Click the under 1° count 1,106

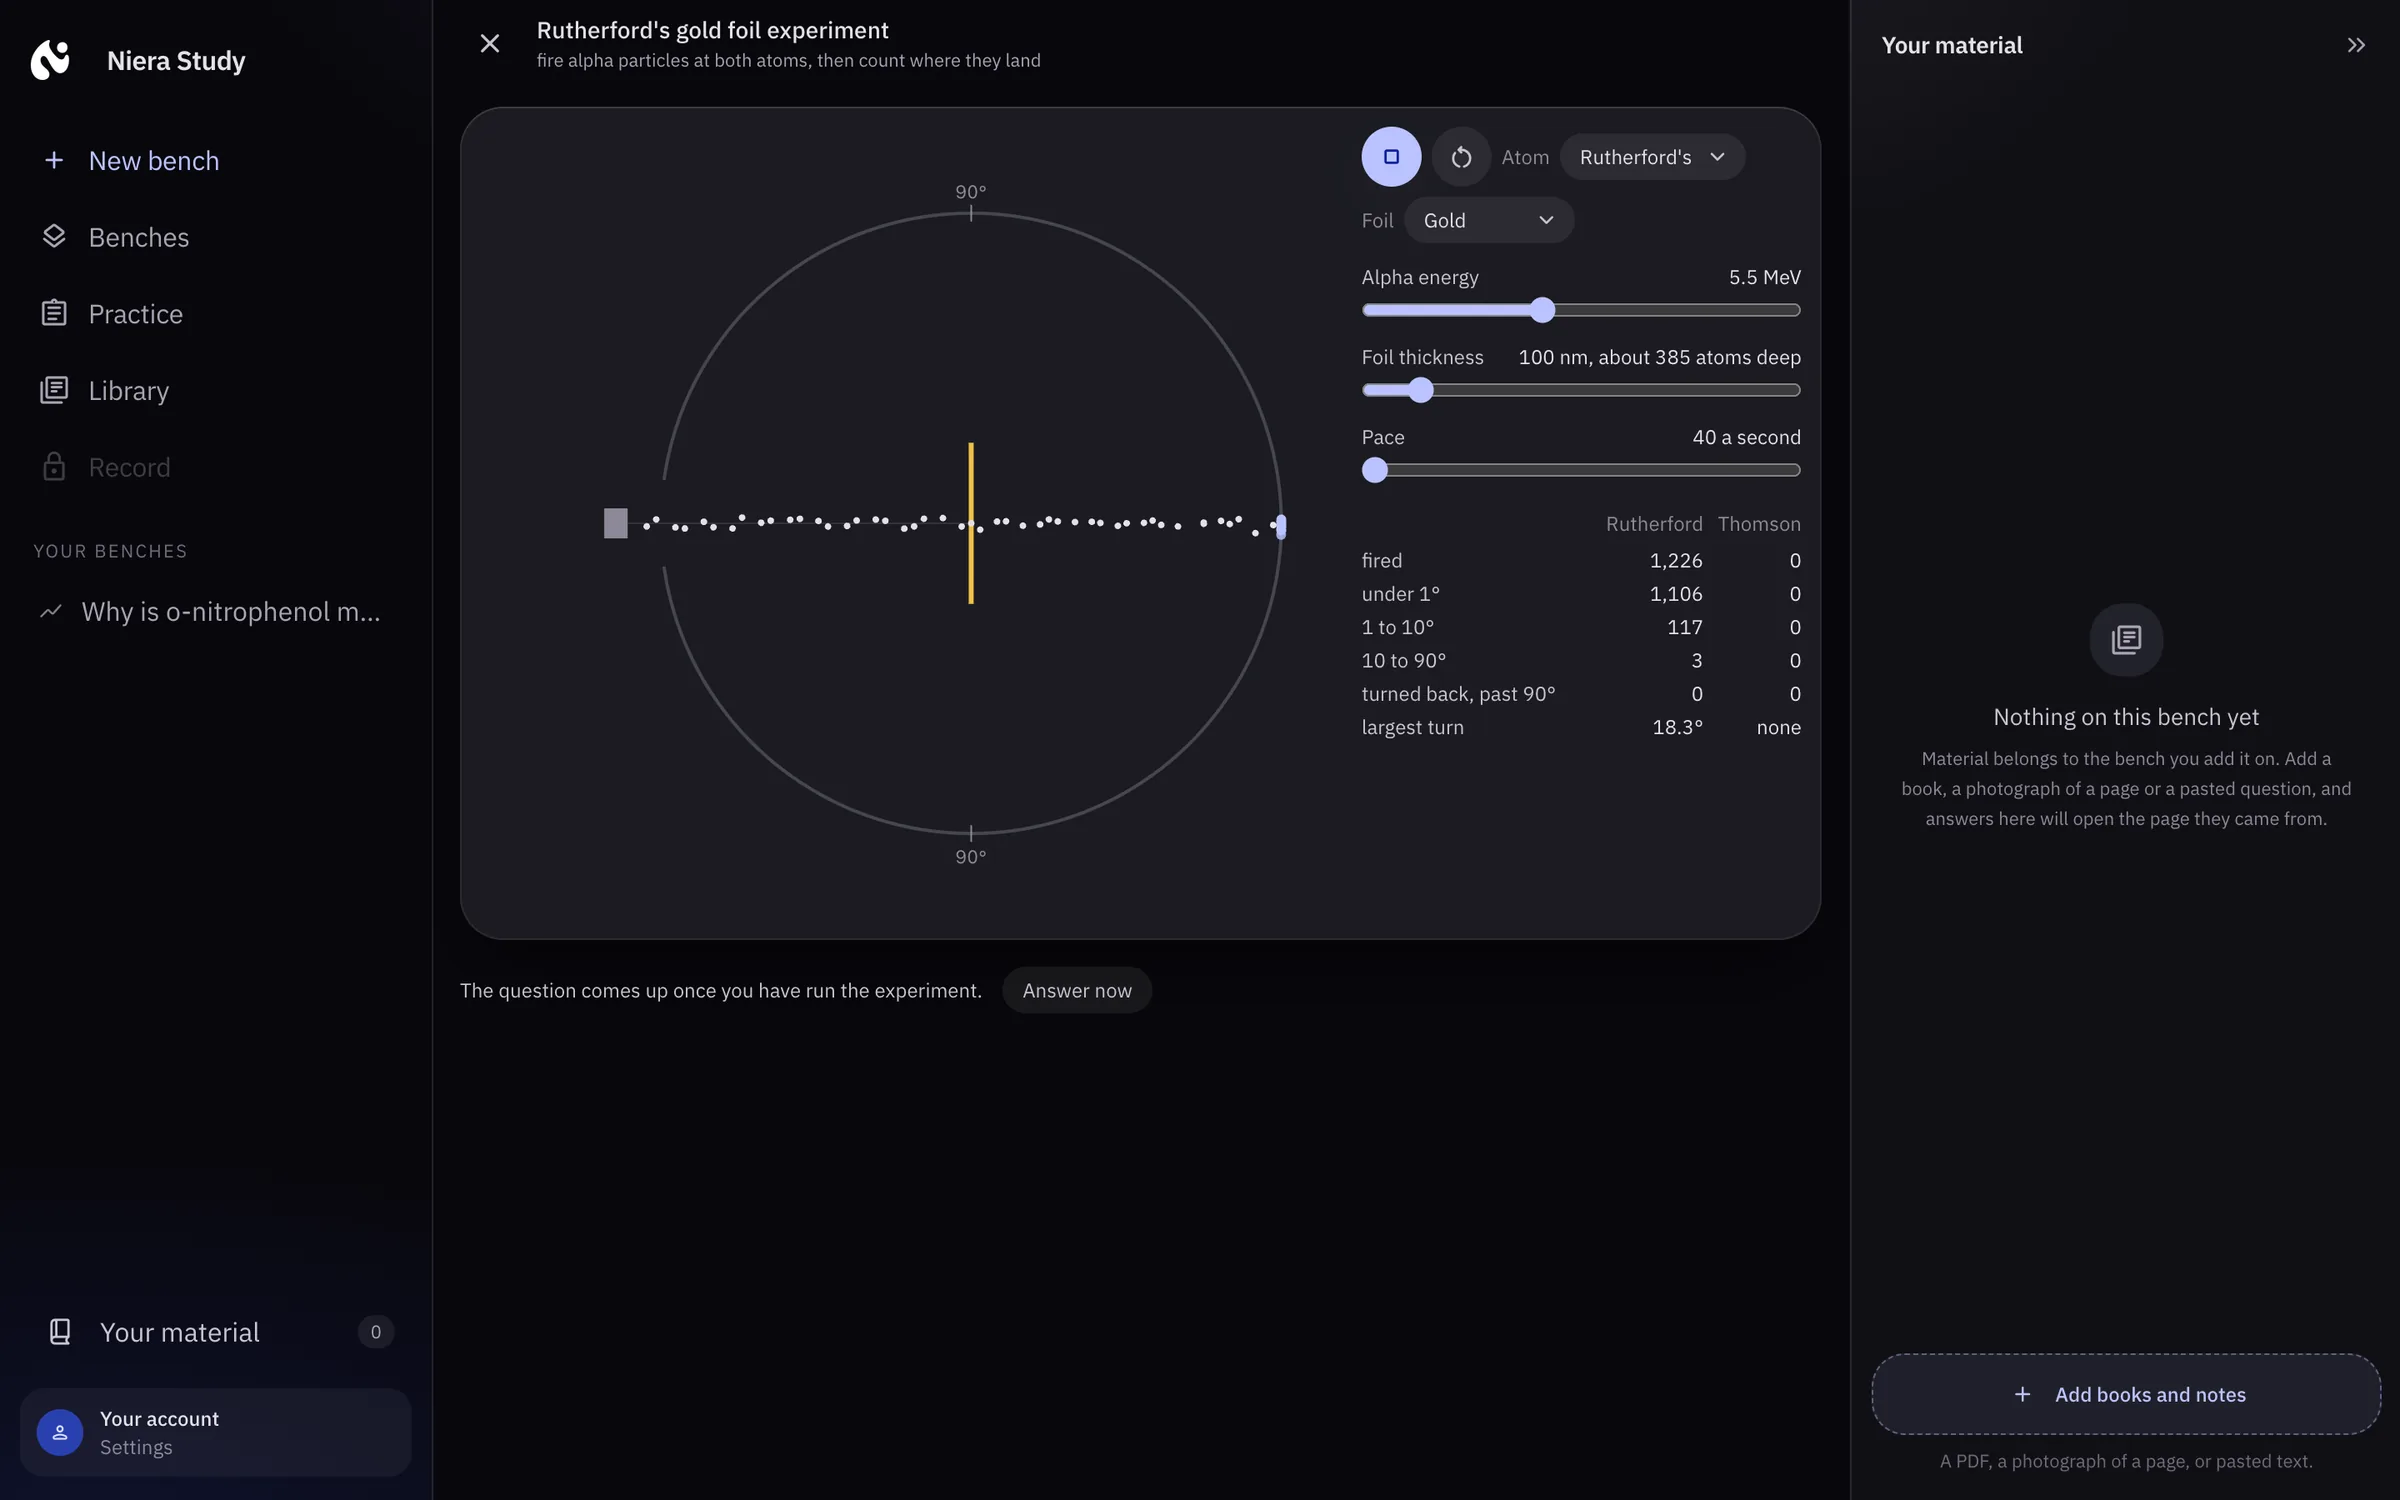tap(1675, 594)
